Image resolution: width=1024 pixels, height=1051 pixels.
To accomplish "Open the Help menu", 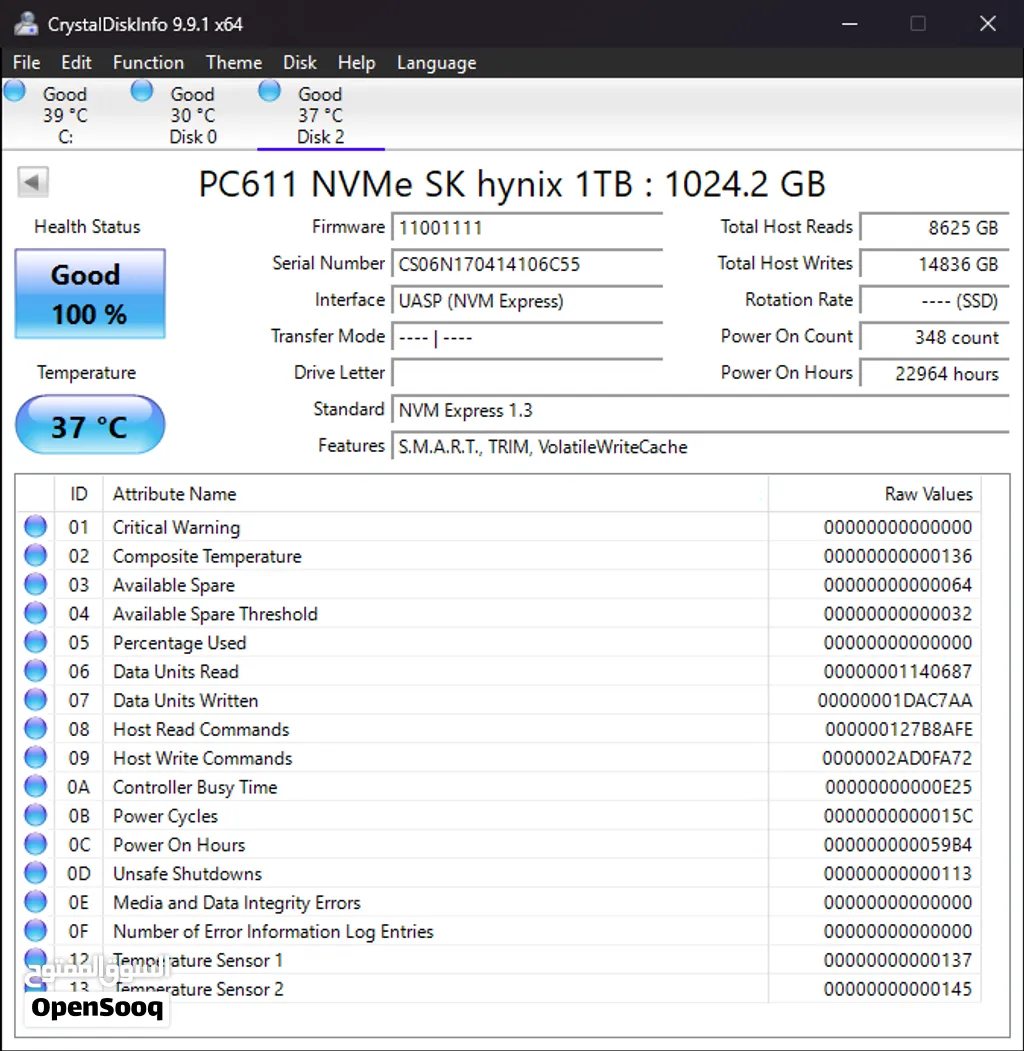I will point(357,62).
